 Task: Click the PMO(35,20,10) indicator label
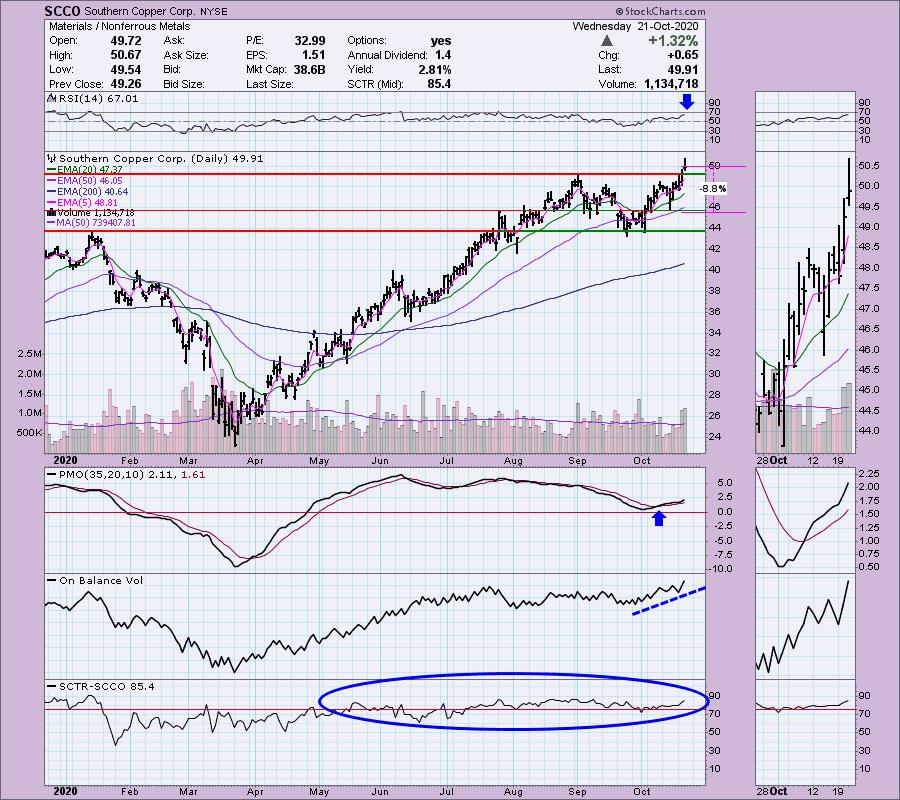pos(126,475)
